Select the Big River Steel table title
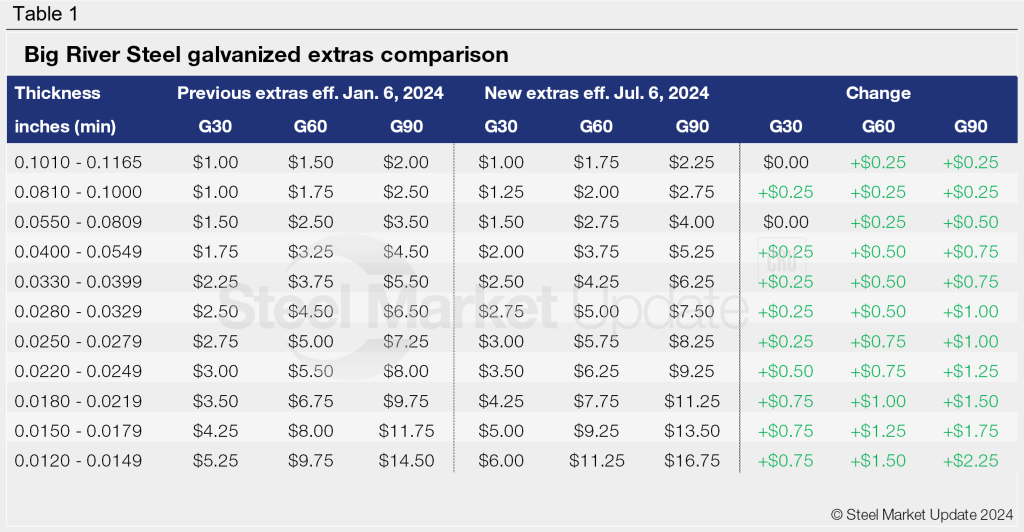The image size is (1024, 532). (x=266, y=54)
